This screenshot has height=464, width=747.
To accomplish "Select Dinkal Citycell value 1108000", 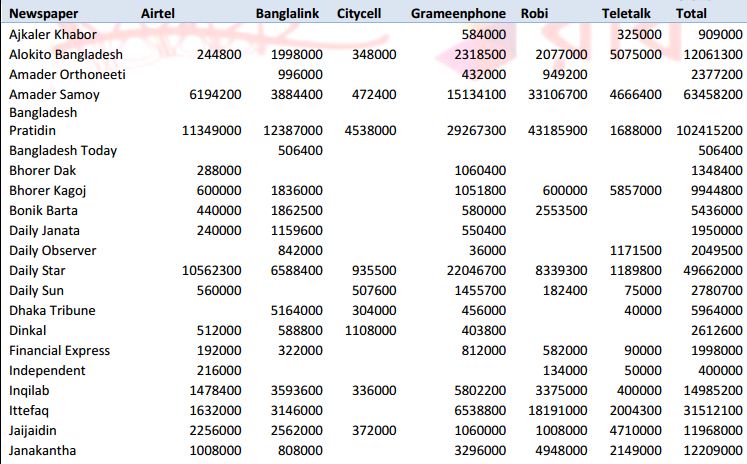I will click(x=368, y=331).
